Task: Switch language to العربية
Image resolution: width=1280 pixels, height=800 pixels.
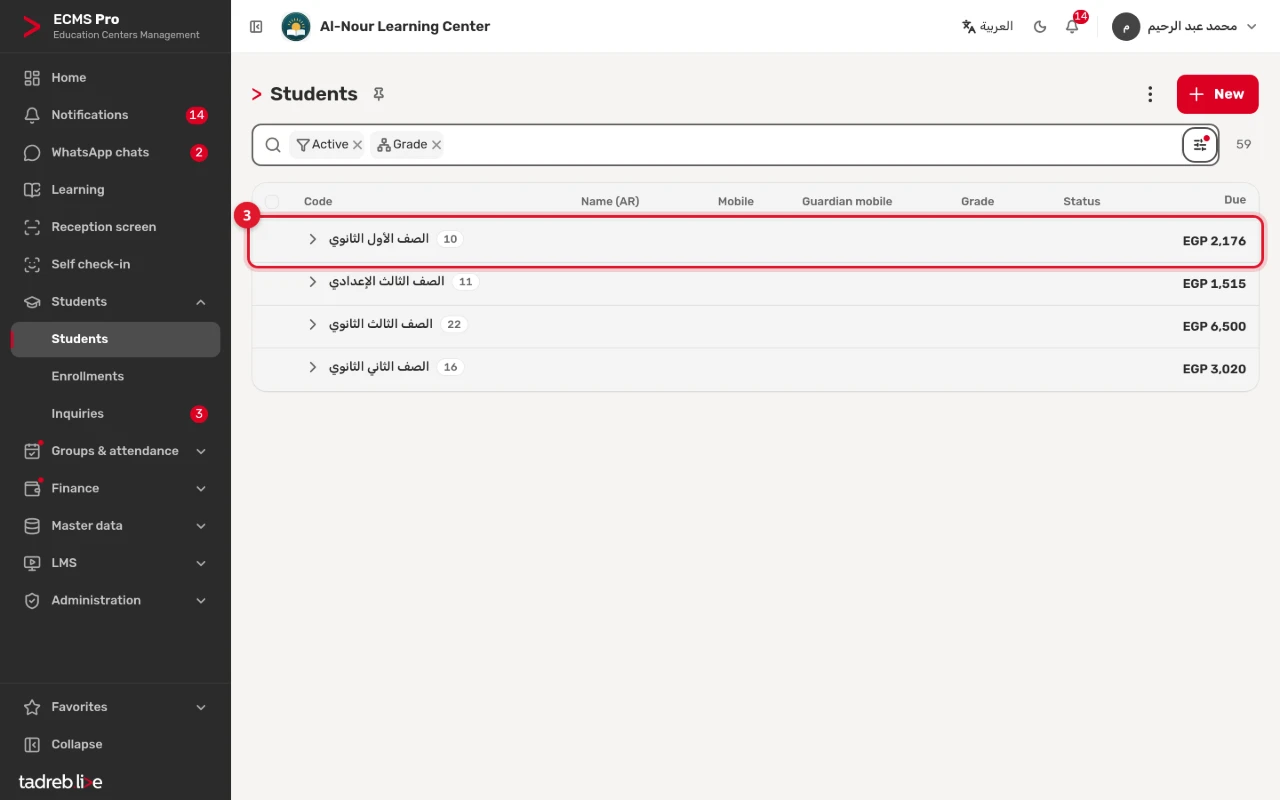Action: pyautogui.click(x=987, y=27)
